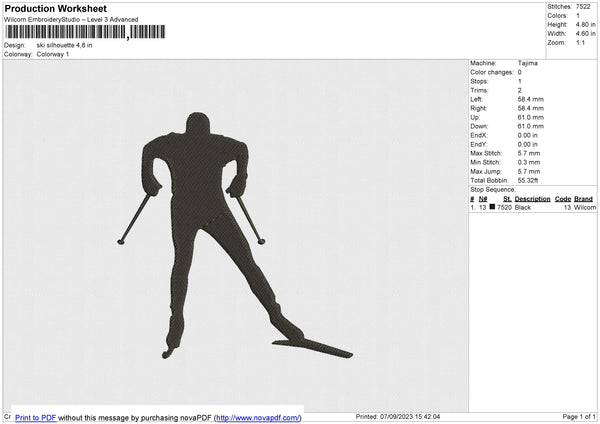The width and height of the screenshot is (600, 424).
Task: Click the barcode under Wilcom EmbroideryStudio
Action: (85, 32)
